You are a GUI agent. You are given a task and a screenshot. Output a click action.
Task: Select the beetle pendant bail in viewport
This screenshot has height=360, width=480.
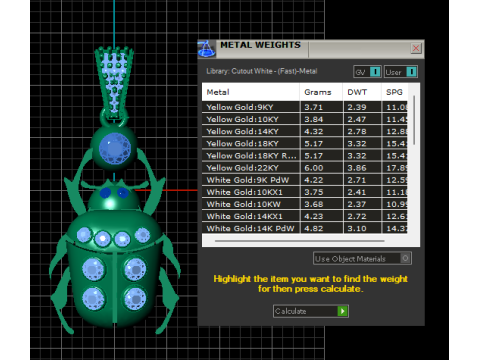tap(114, 83)
